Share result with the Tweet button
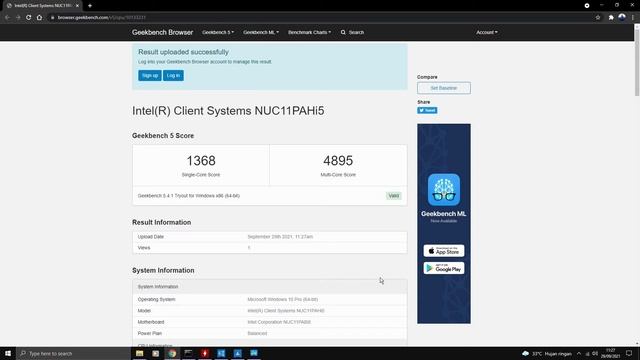 [427, 110]
